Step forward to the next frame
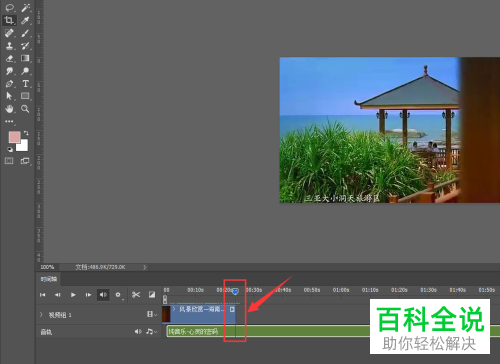The width and height of the screenshot is (500, 364). coord(88,295)
